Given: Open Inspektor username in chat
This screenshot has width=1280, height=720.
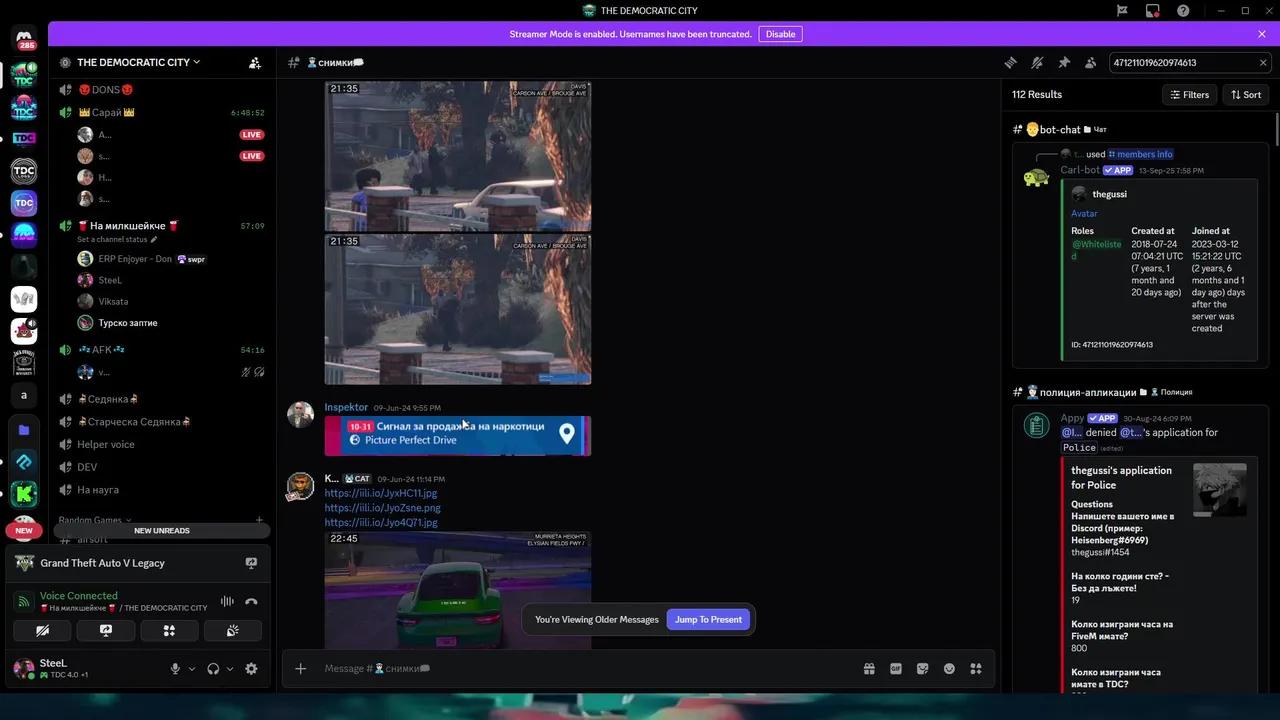Looking at the screenshot, I should 346,407.
